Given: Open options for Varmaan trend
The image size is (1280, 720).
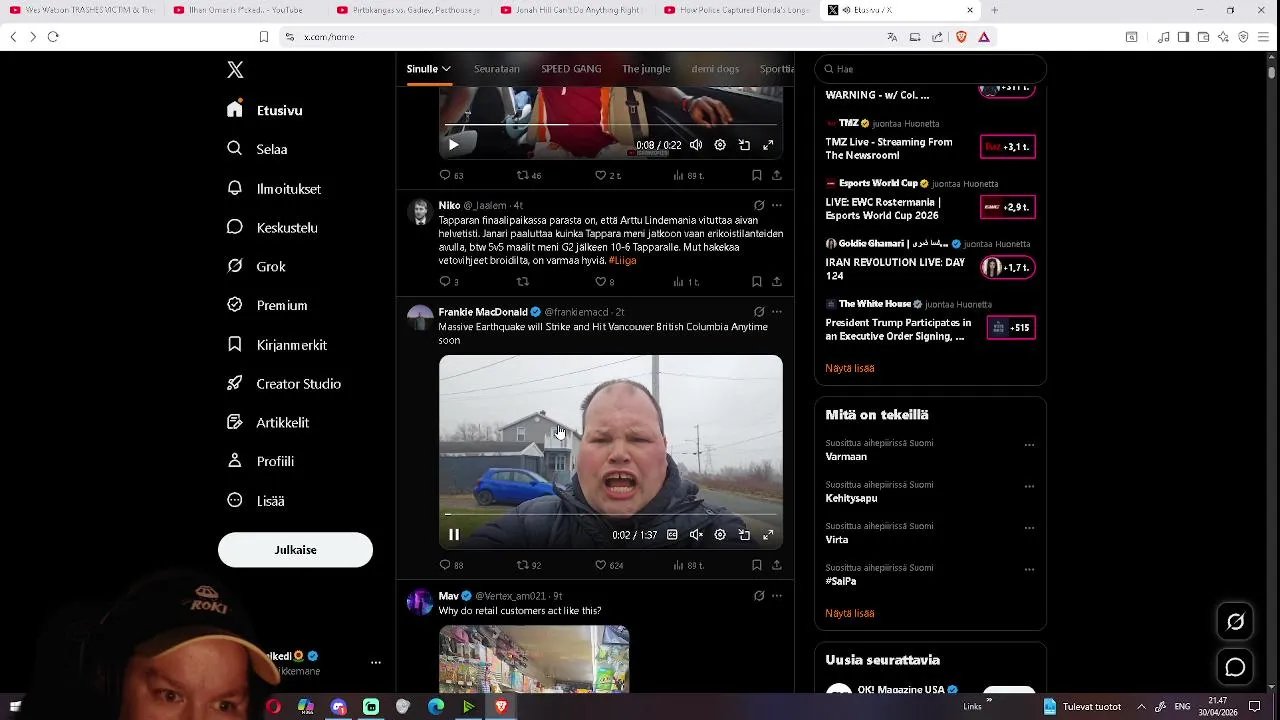Looking at the screenshot, I should (1029, 445).
